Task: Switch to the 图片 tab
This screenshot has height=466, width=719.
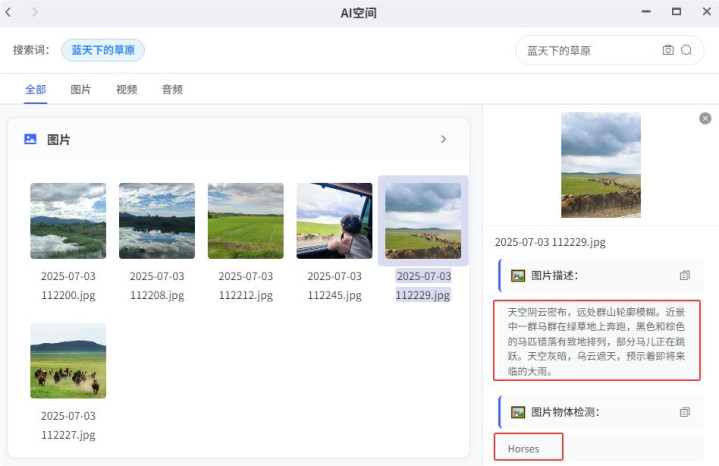Action: (81, 90)
